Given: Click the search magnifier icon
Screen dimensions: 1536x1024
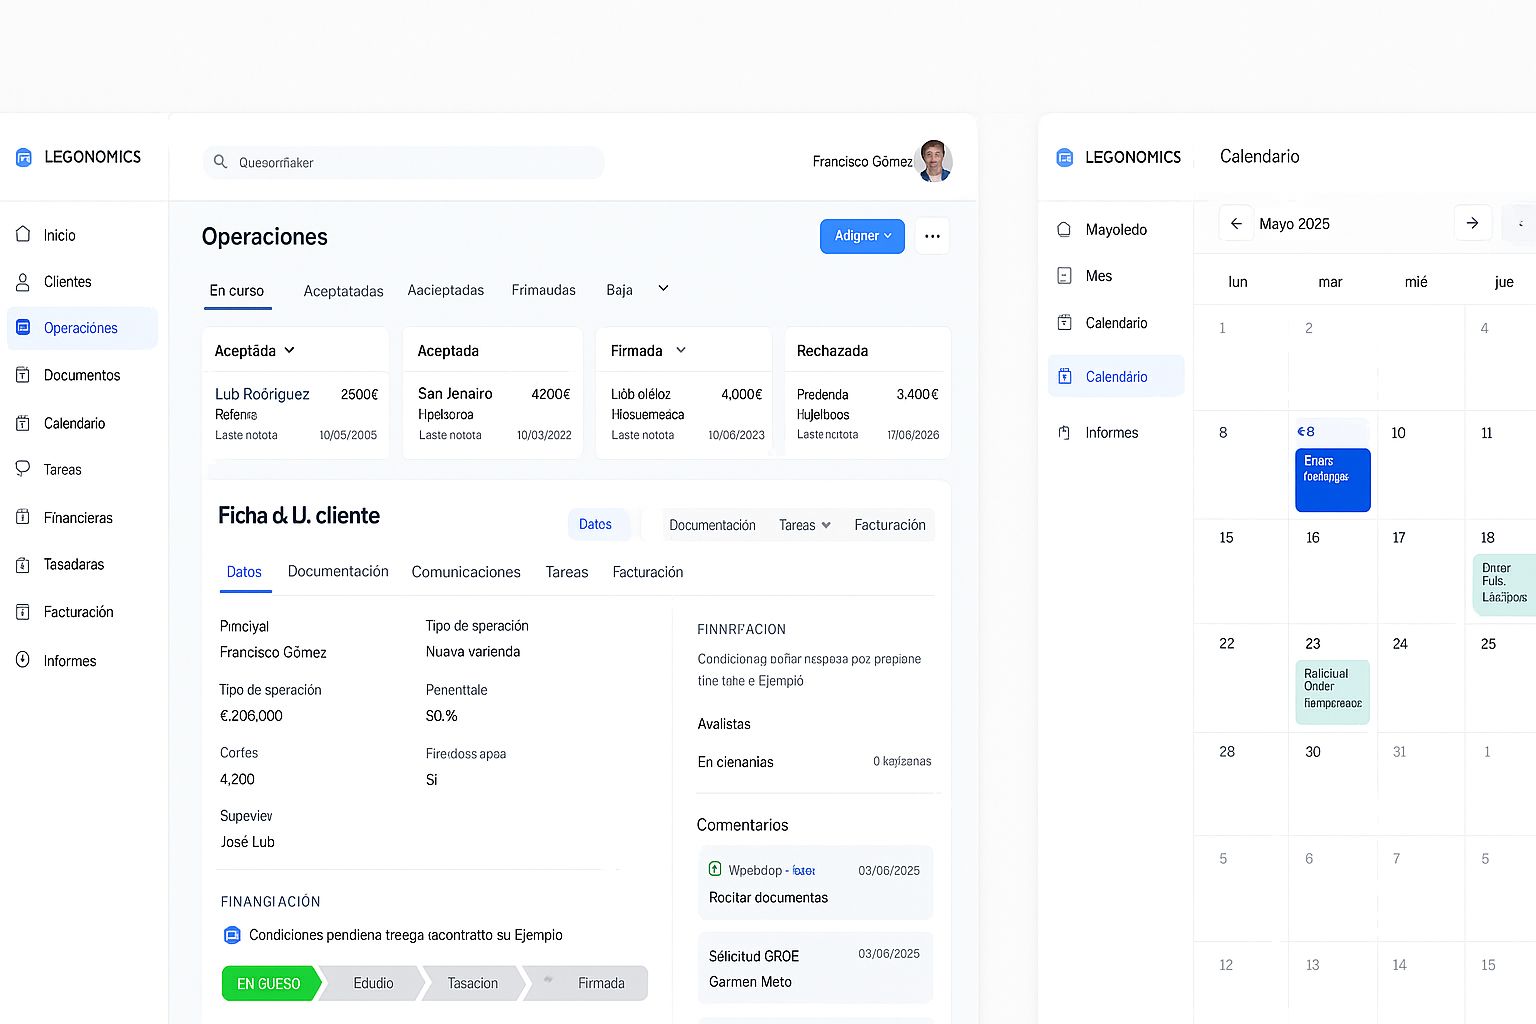Looking at the screenshot, I should pyautogui.click(x=221, y=162).
